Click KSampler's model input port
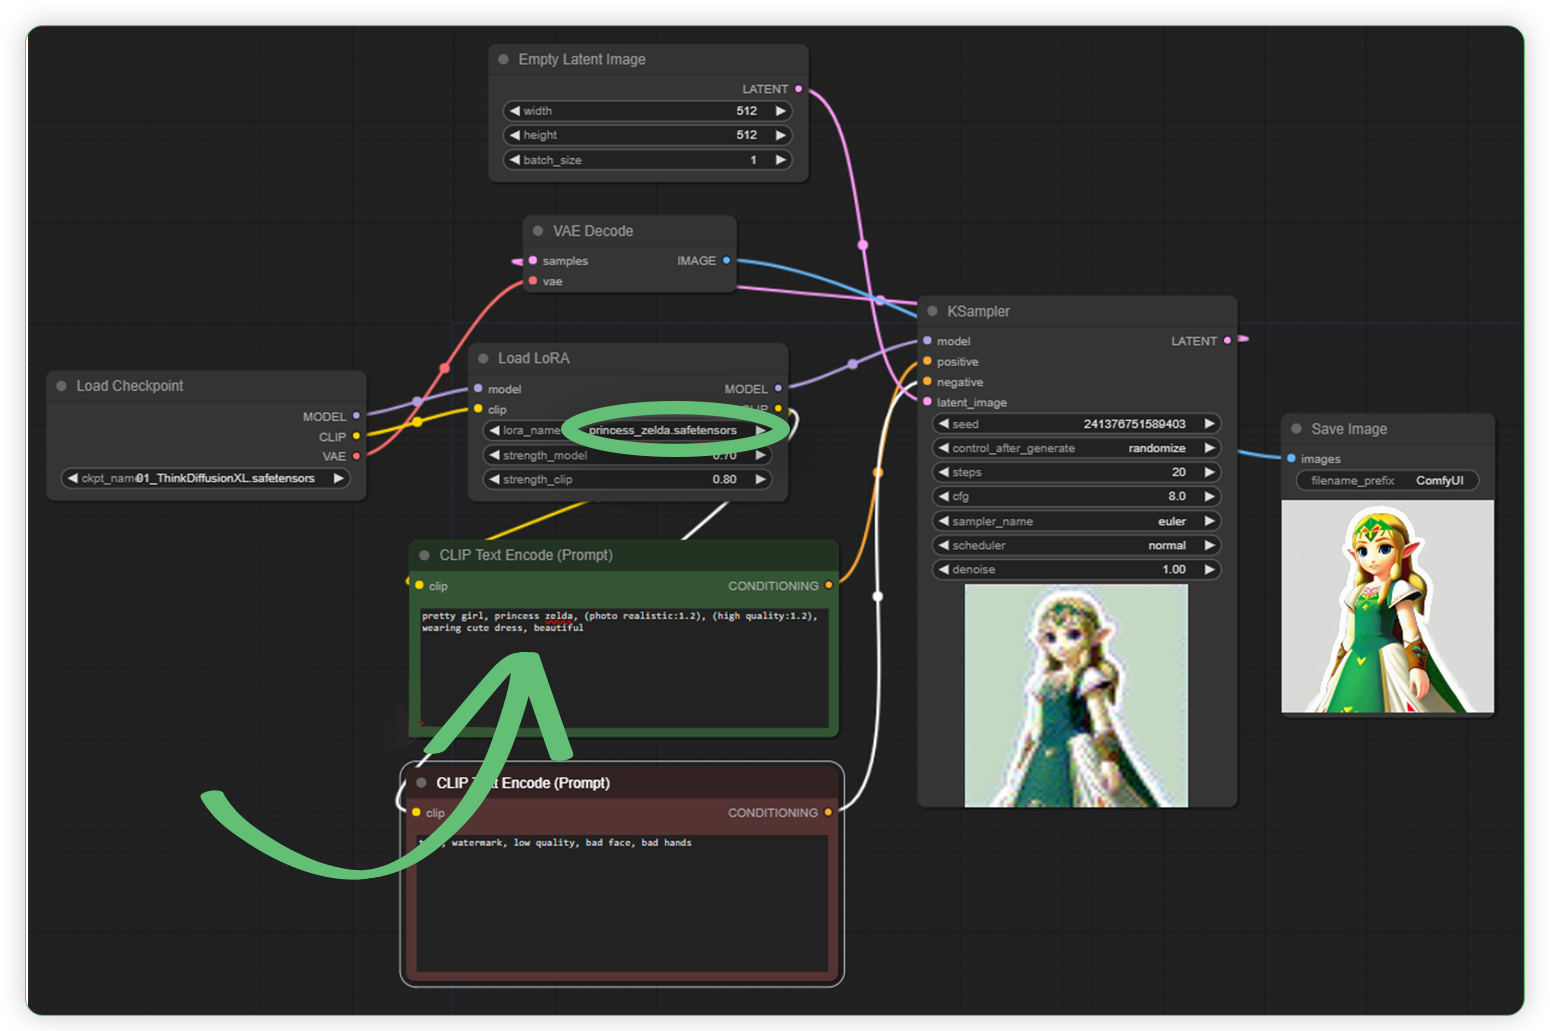Screen dimensions: 1550x1031 [928, 341]
